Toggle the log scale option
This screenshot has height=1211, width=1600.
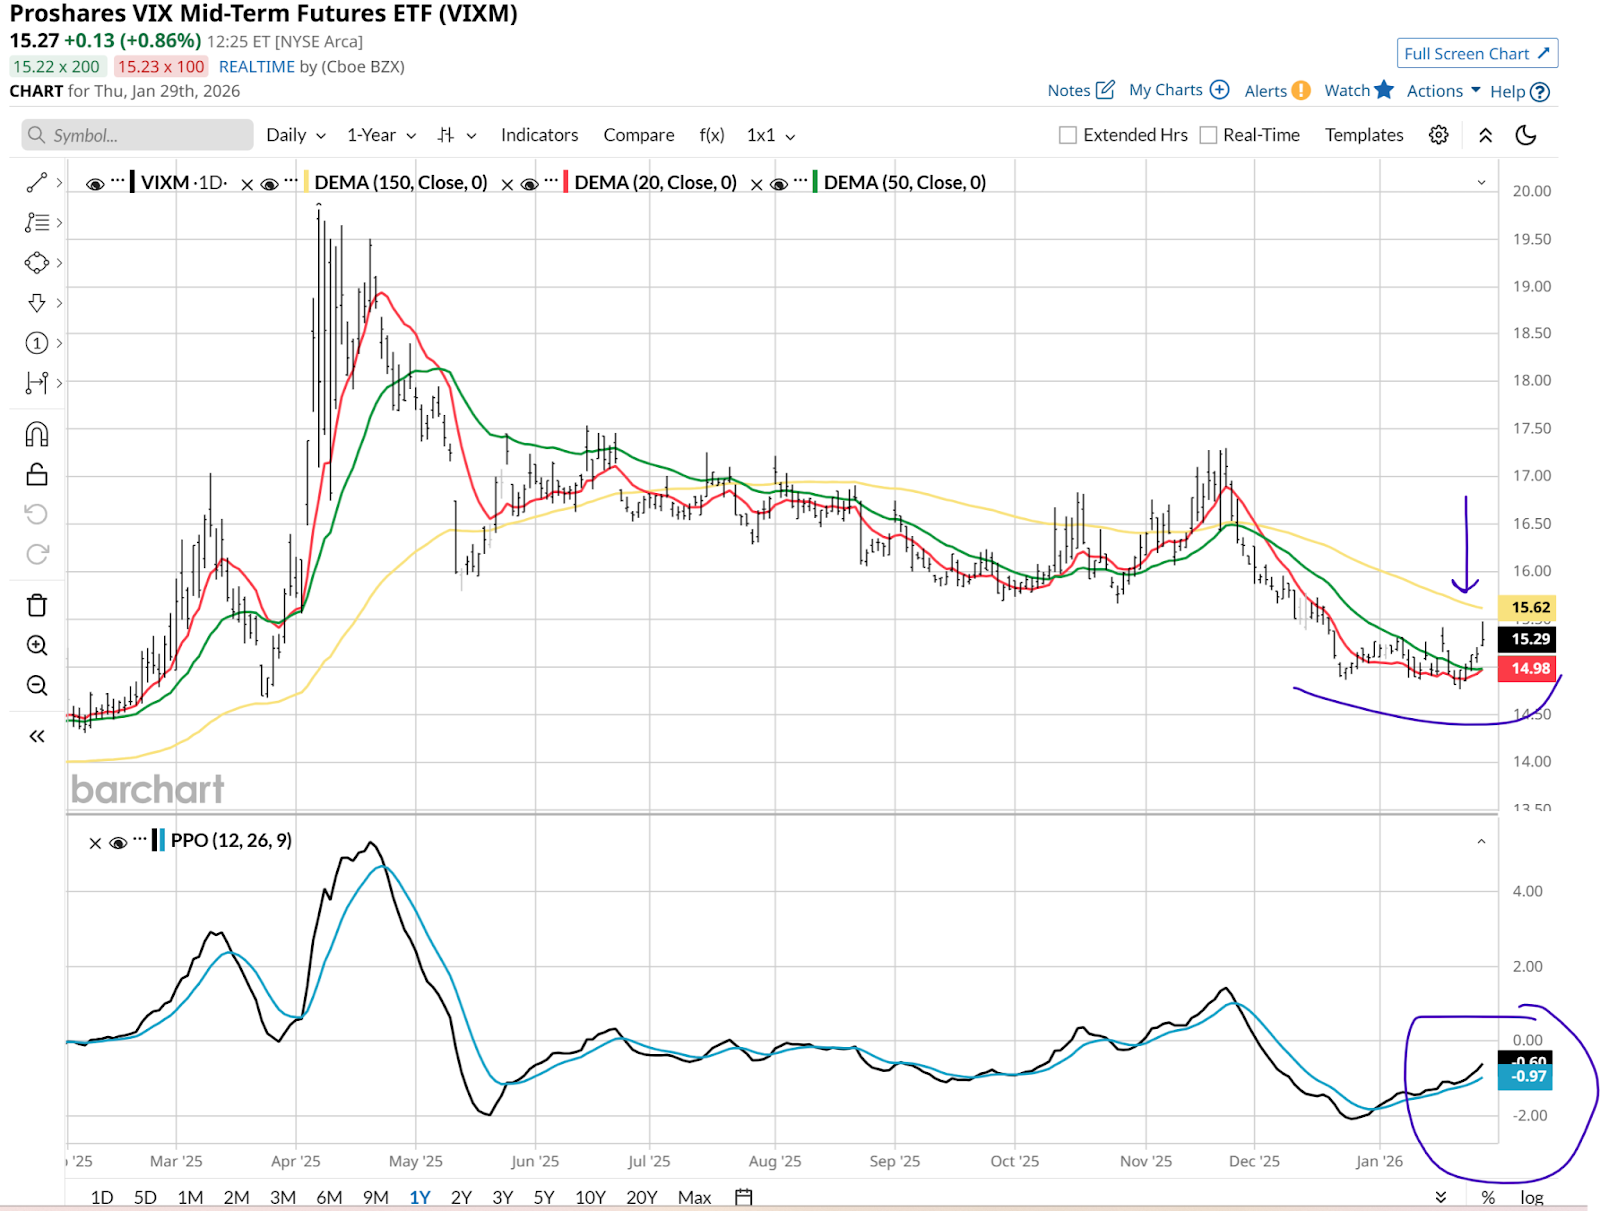pos(1532,1197)
